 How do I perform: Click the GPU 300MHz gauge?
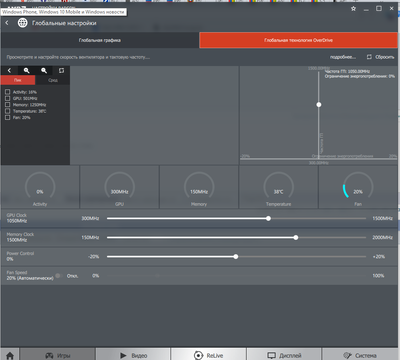tap(119, 188)
